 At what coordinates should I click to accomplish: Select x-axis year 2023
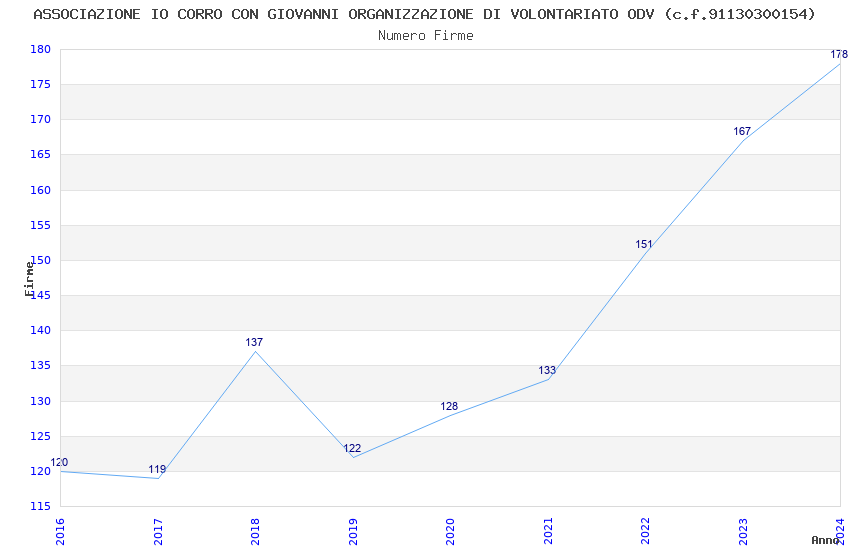point(743,532)
